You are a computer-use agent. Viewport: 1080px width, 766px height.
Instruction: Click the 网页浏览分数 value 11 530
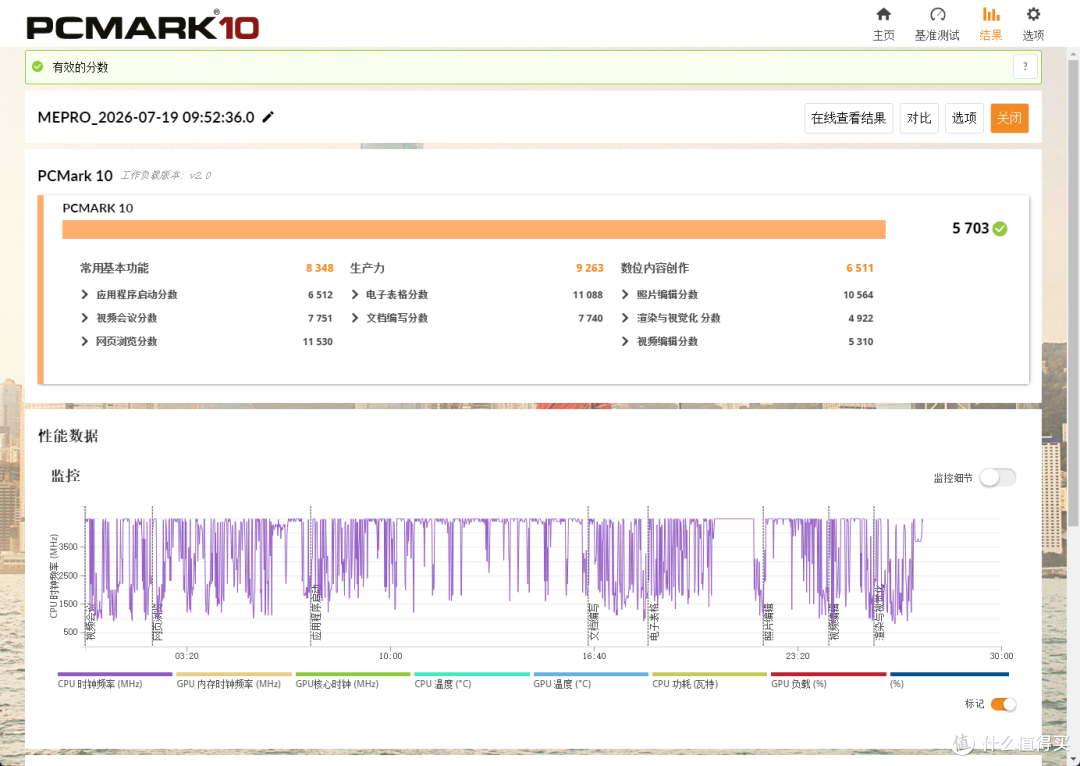coord(318,342)
